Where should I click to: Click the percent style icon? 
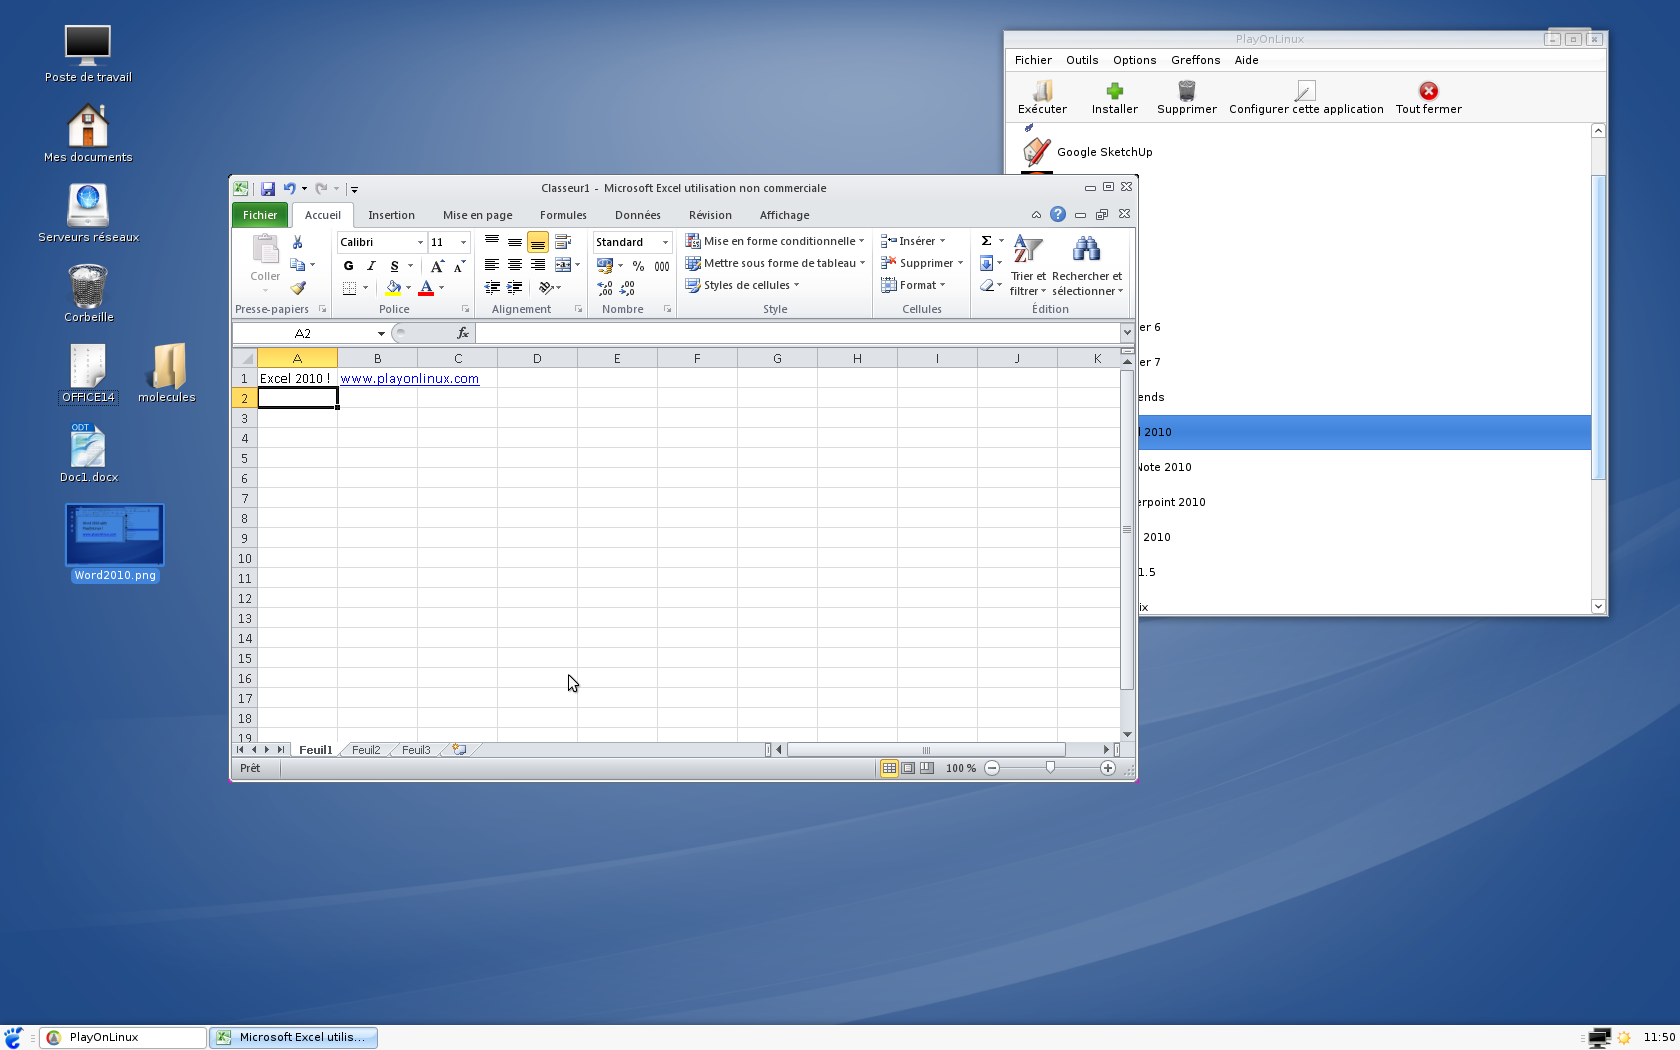(x=638, y=266)
